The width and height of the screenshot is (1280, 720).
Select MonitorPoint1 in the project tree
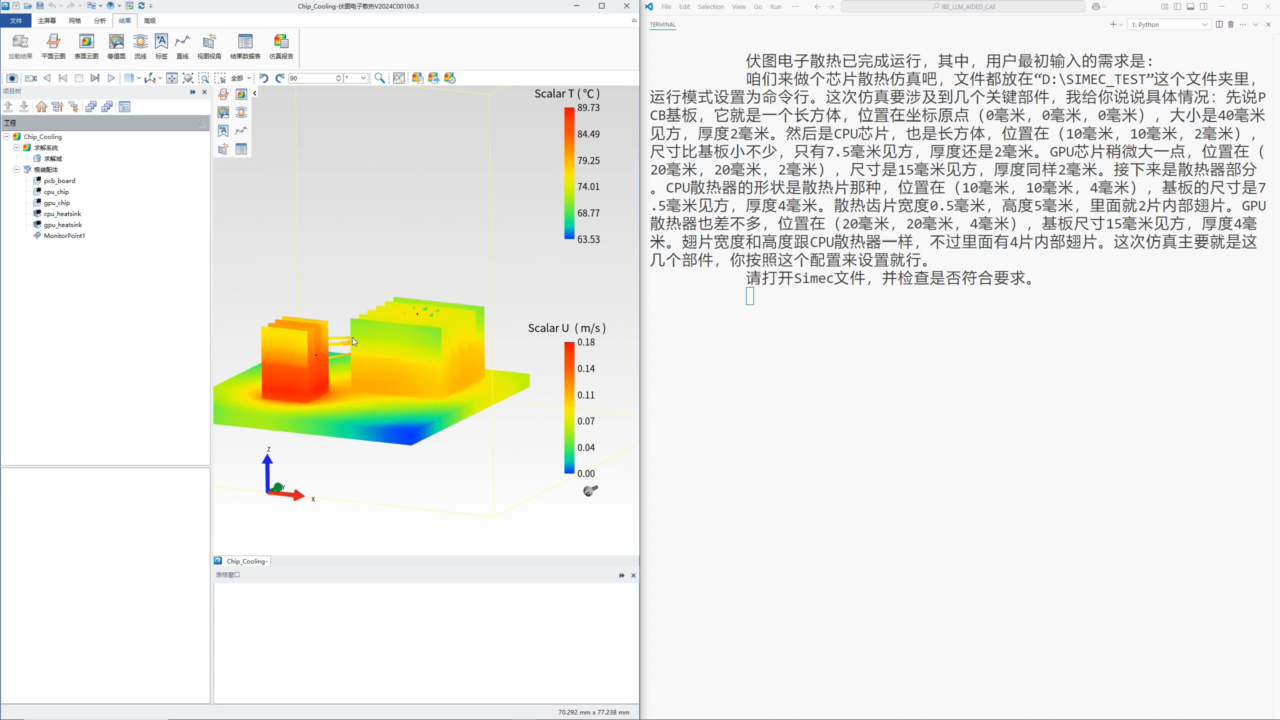point(64,236)
